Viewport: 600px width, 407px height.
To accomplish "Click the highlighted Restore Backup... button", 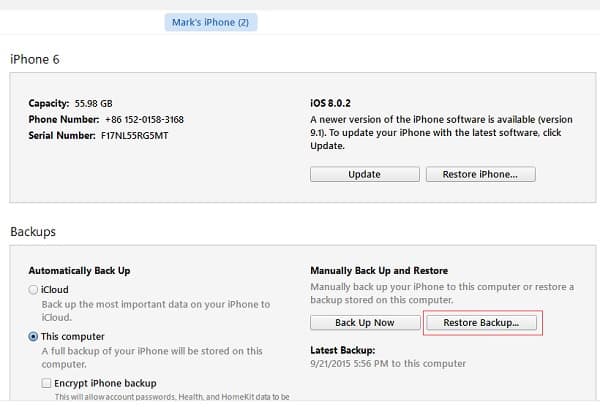I will click(481, 322).
